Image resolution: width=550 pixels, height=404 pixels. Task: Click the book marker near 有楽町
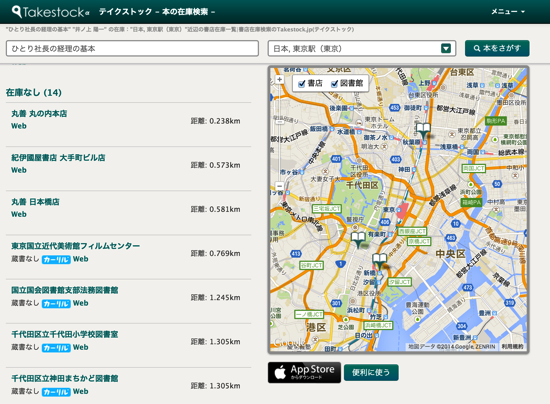tap(358, 240)
